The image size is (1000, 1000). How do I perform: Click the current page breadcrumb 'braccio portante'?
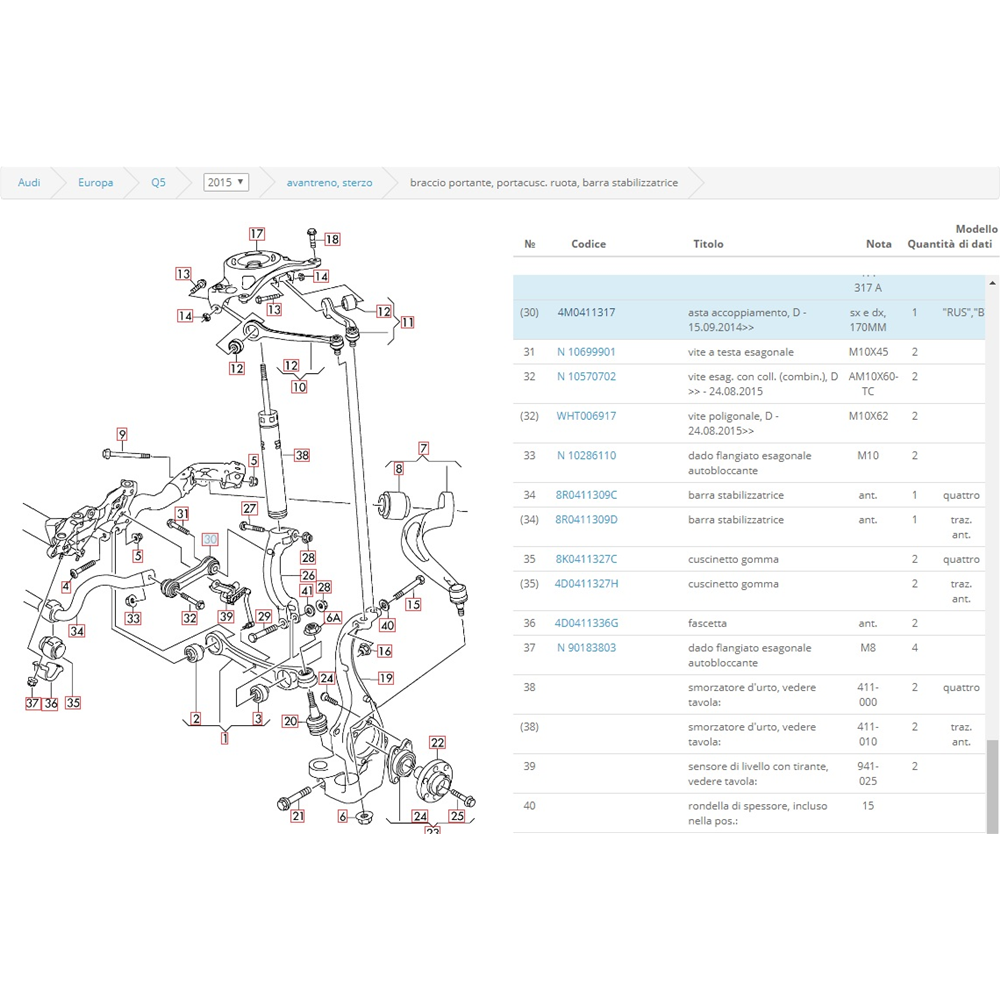click(544, 182)
